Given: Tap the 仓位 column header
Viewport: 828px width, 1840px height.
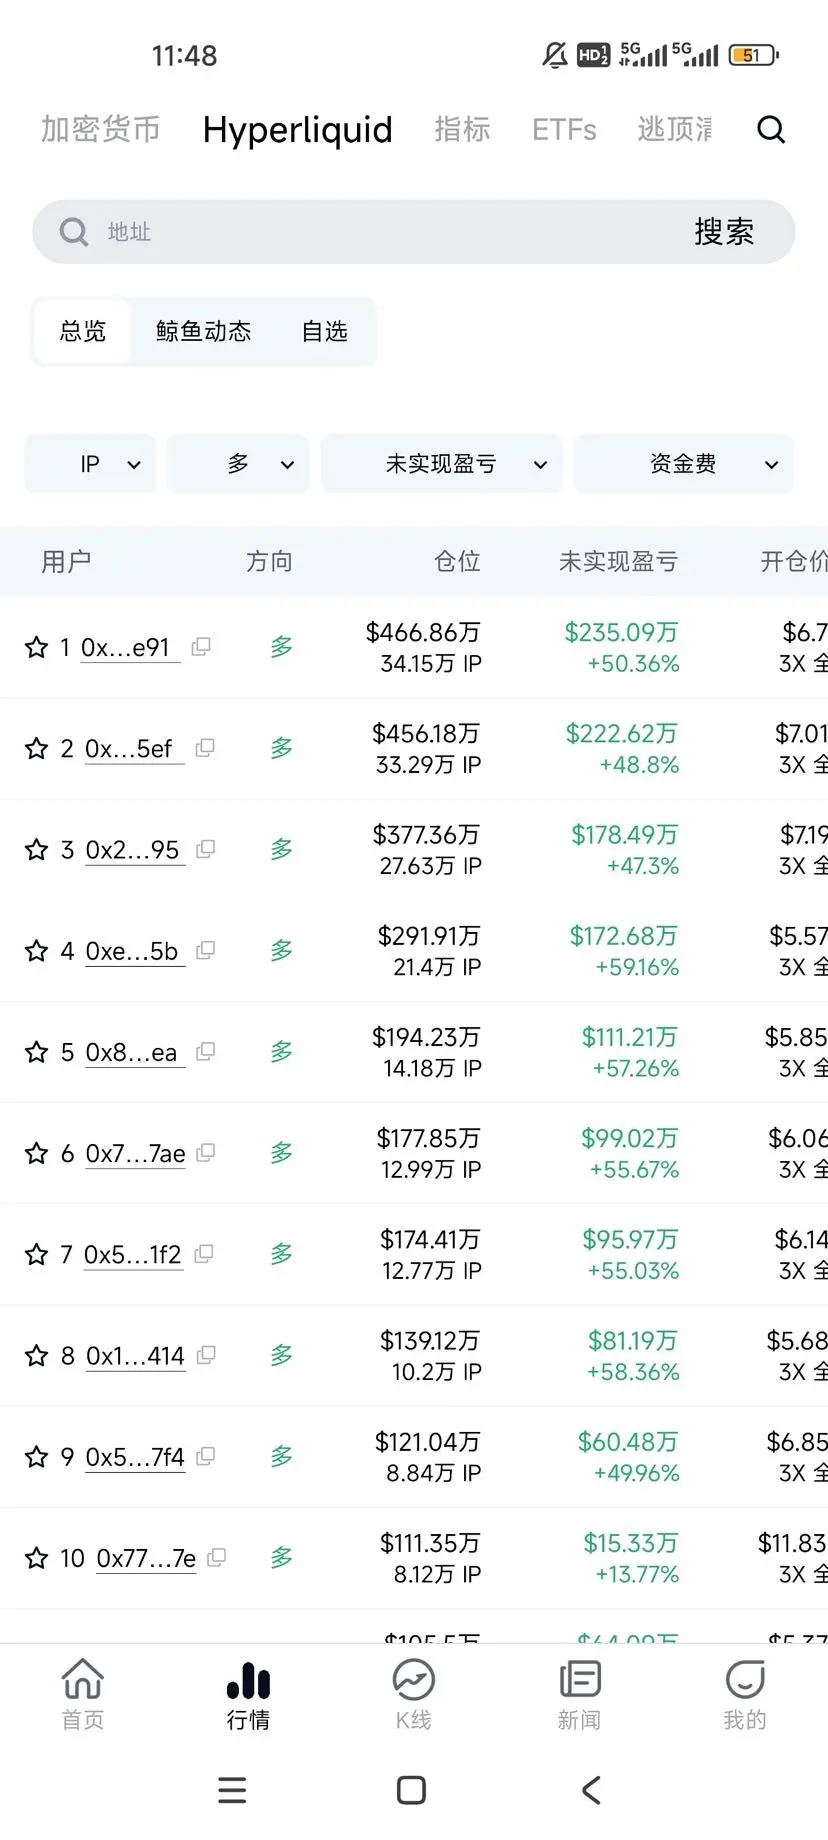Looking at the screenshot, I should click(457, 562).
